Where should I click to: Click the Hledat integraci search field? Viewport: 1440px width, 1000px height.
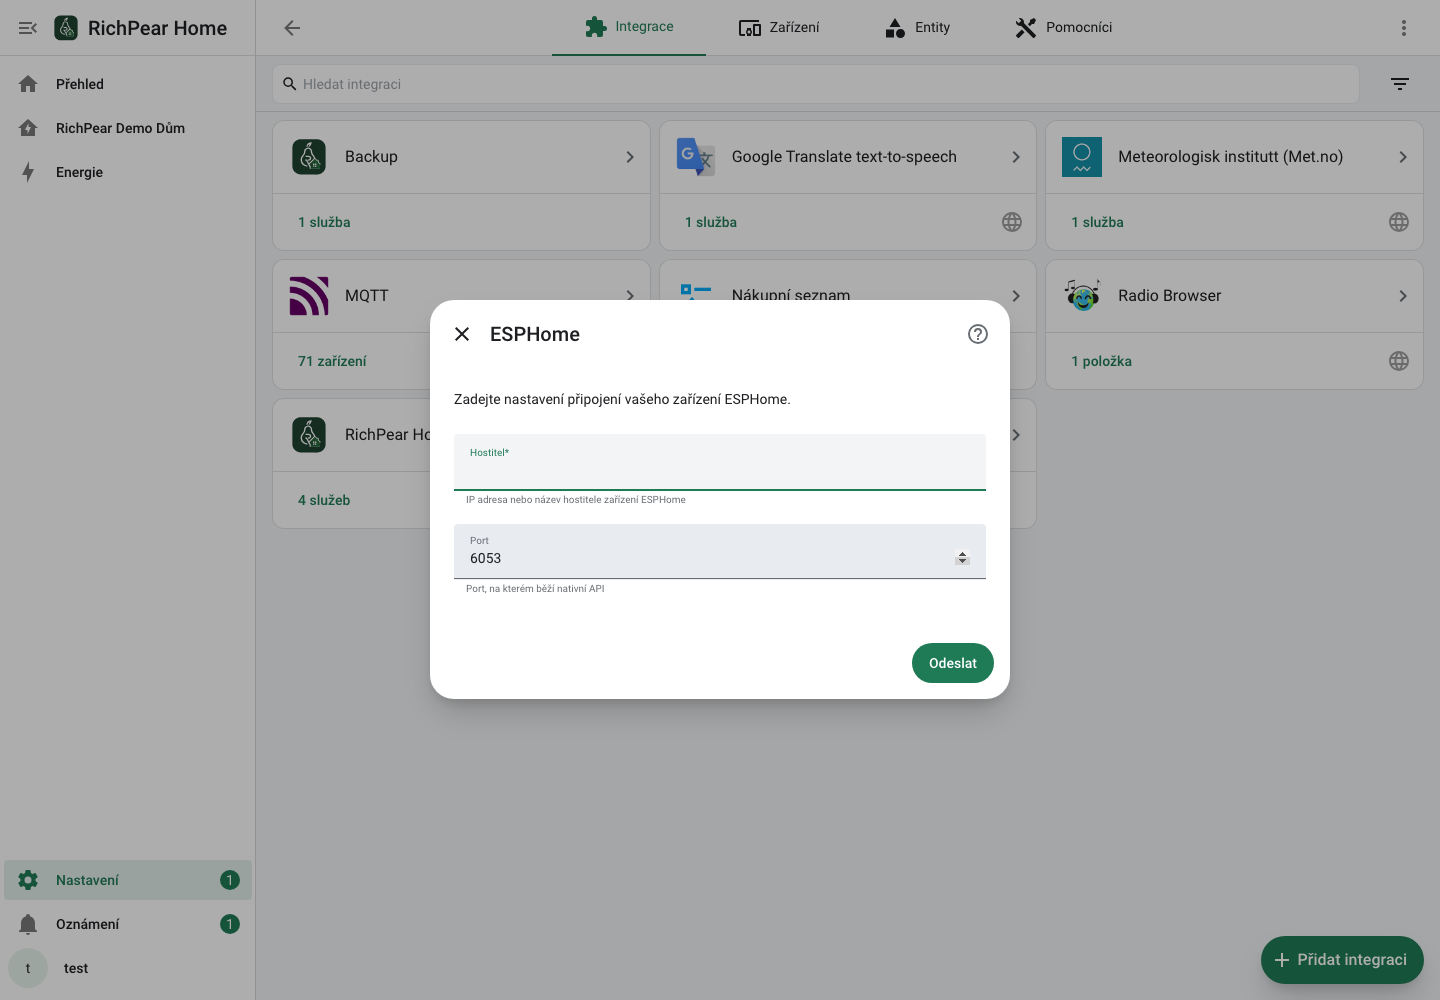coord(815,84)
